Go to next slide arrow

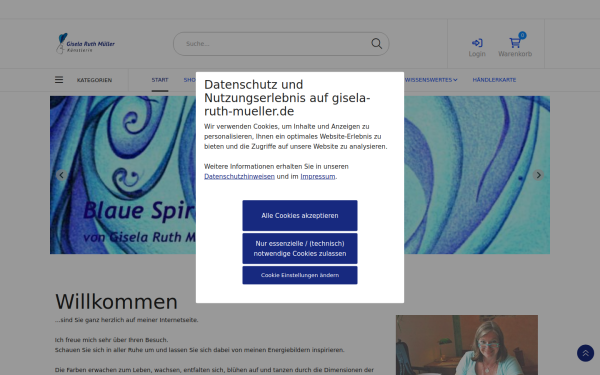point(538,175)
